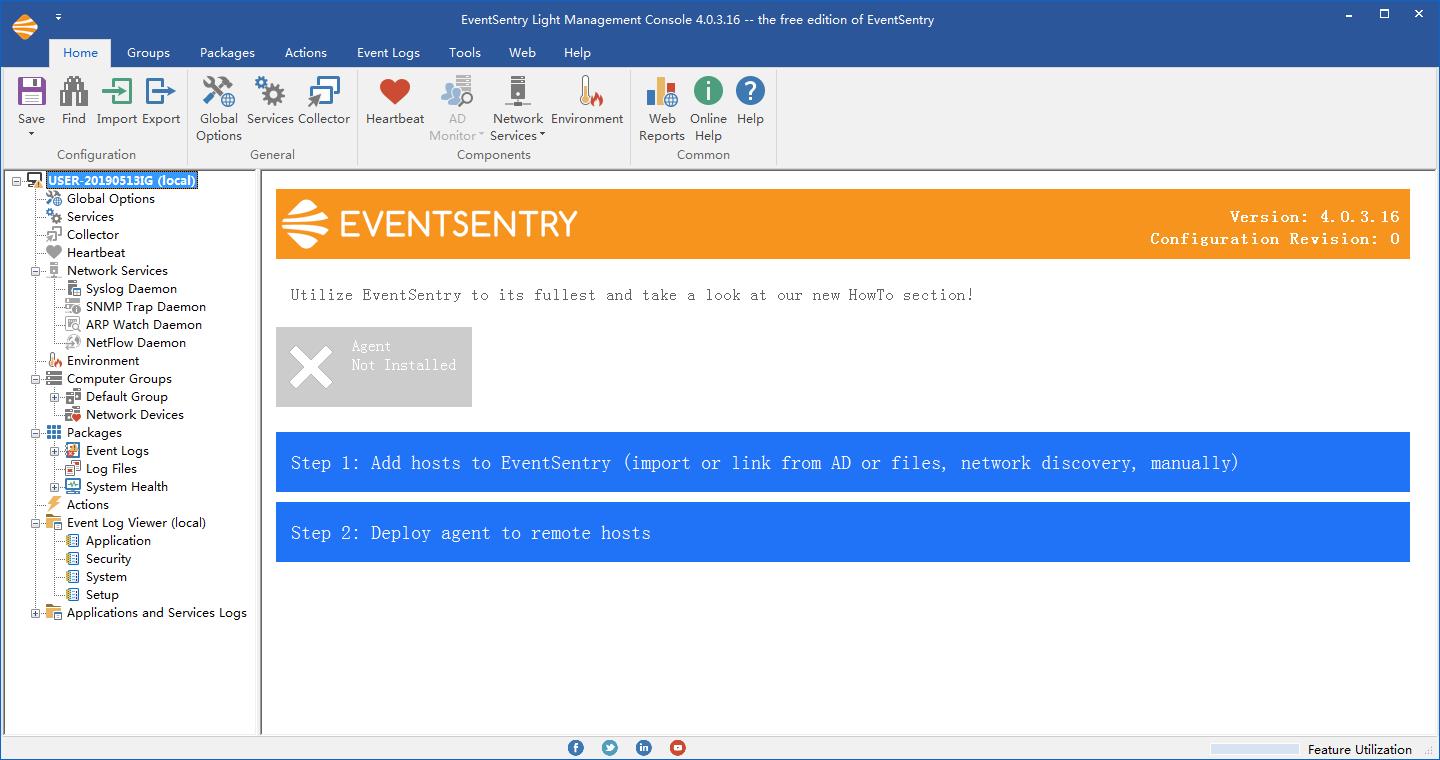The height and width of the screenshot is (760, 1440).
Task: Expand Applications and Services Logs node
Action: (x=36, y=613)
